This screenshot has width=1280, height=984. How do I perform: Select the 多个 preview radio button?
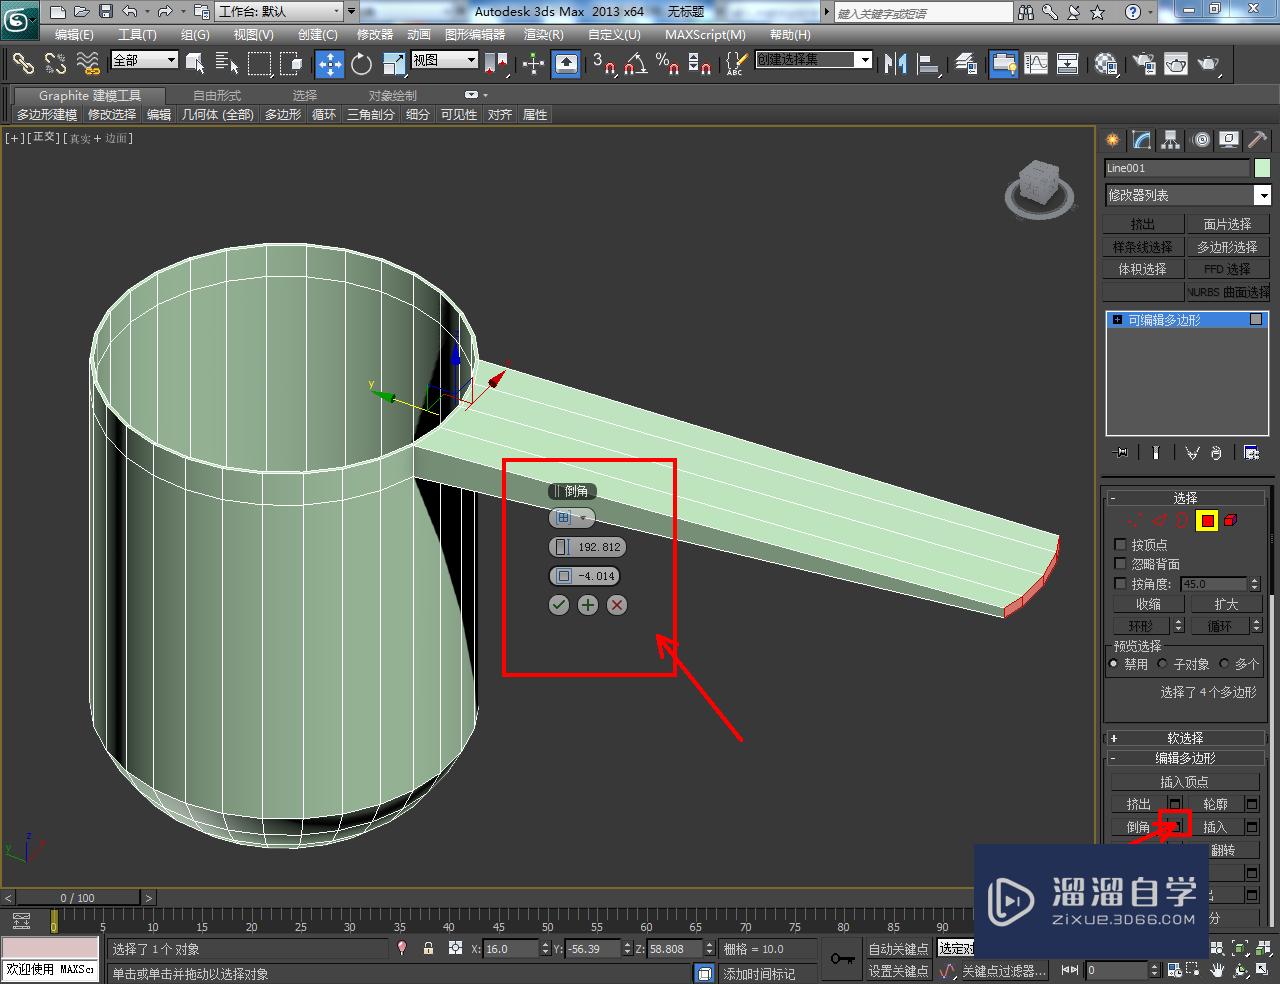pyautogui.click(x=1224, y=663)
